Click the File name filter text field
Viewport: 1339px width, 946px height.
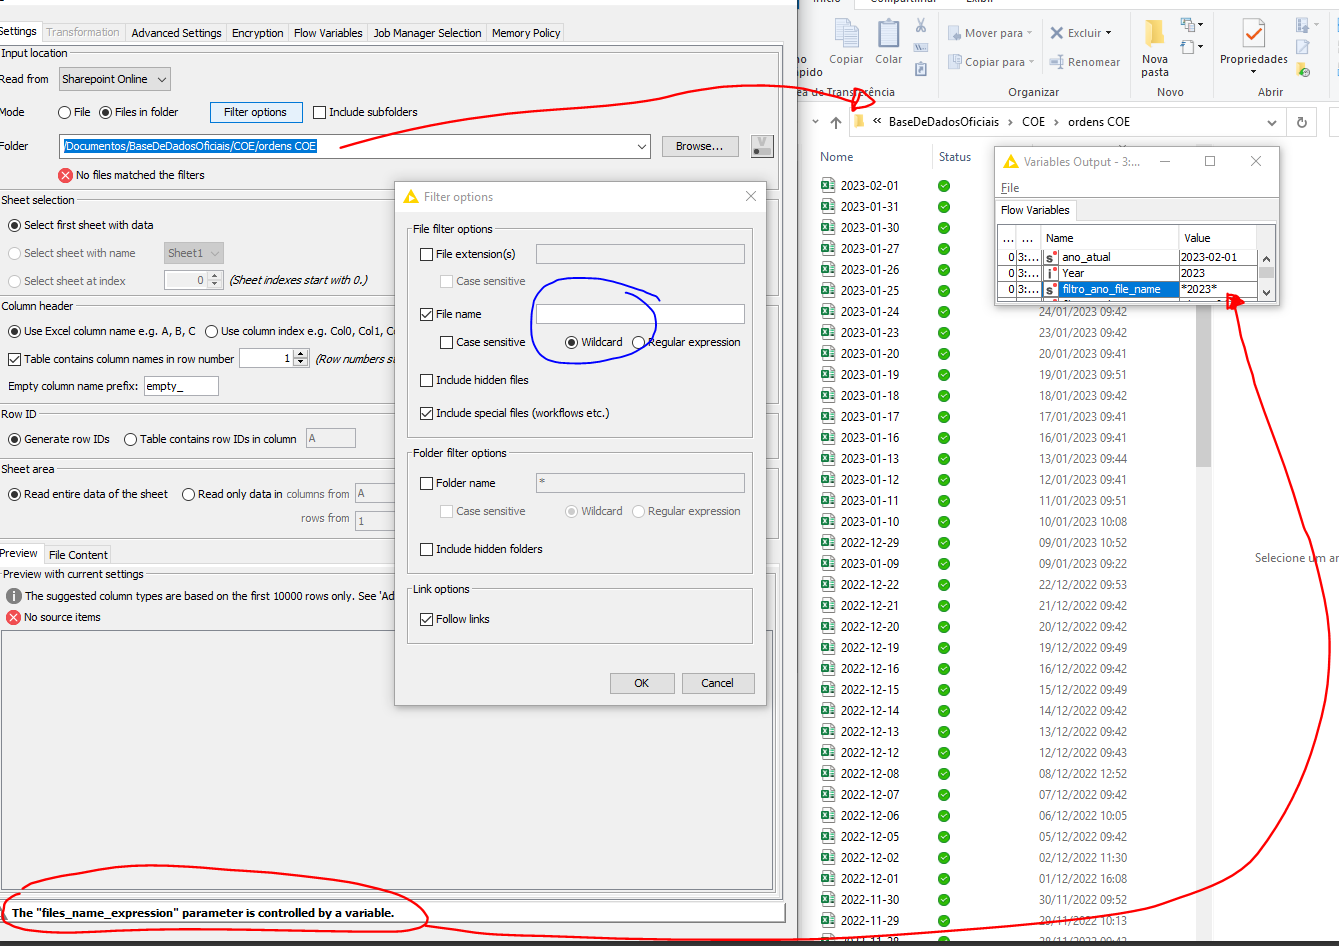click(x=640, y=314)
